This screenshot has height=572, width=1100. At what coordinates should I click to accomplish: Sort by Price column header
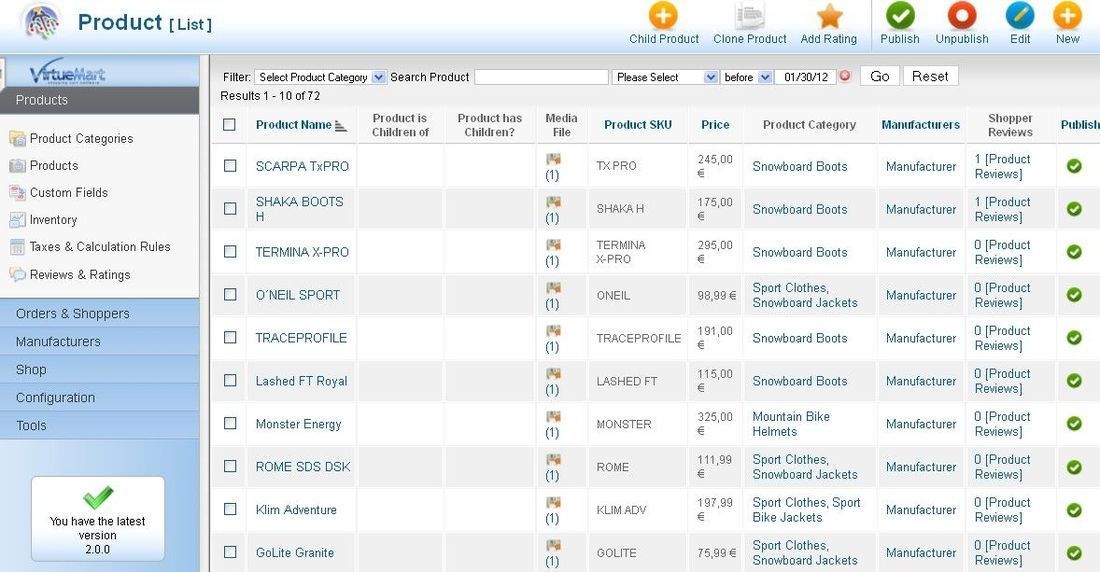tap(715, 125)
